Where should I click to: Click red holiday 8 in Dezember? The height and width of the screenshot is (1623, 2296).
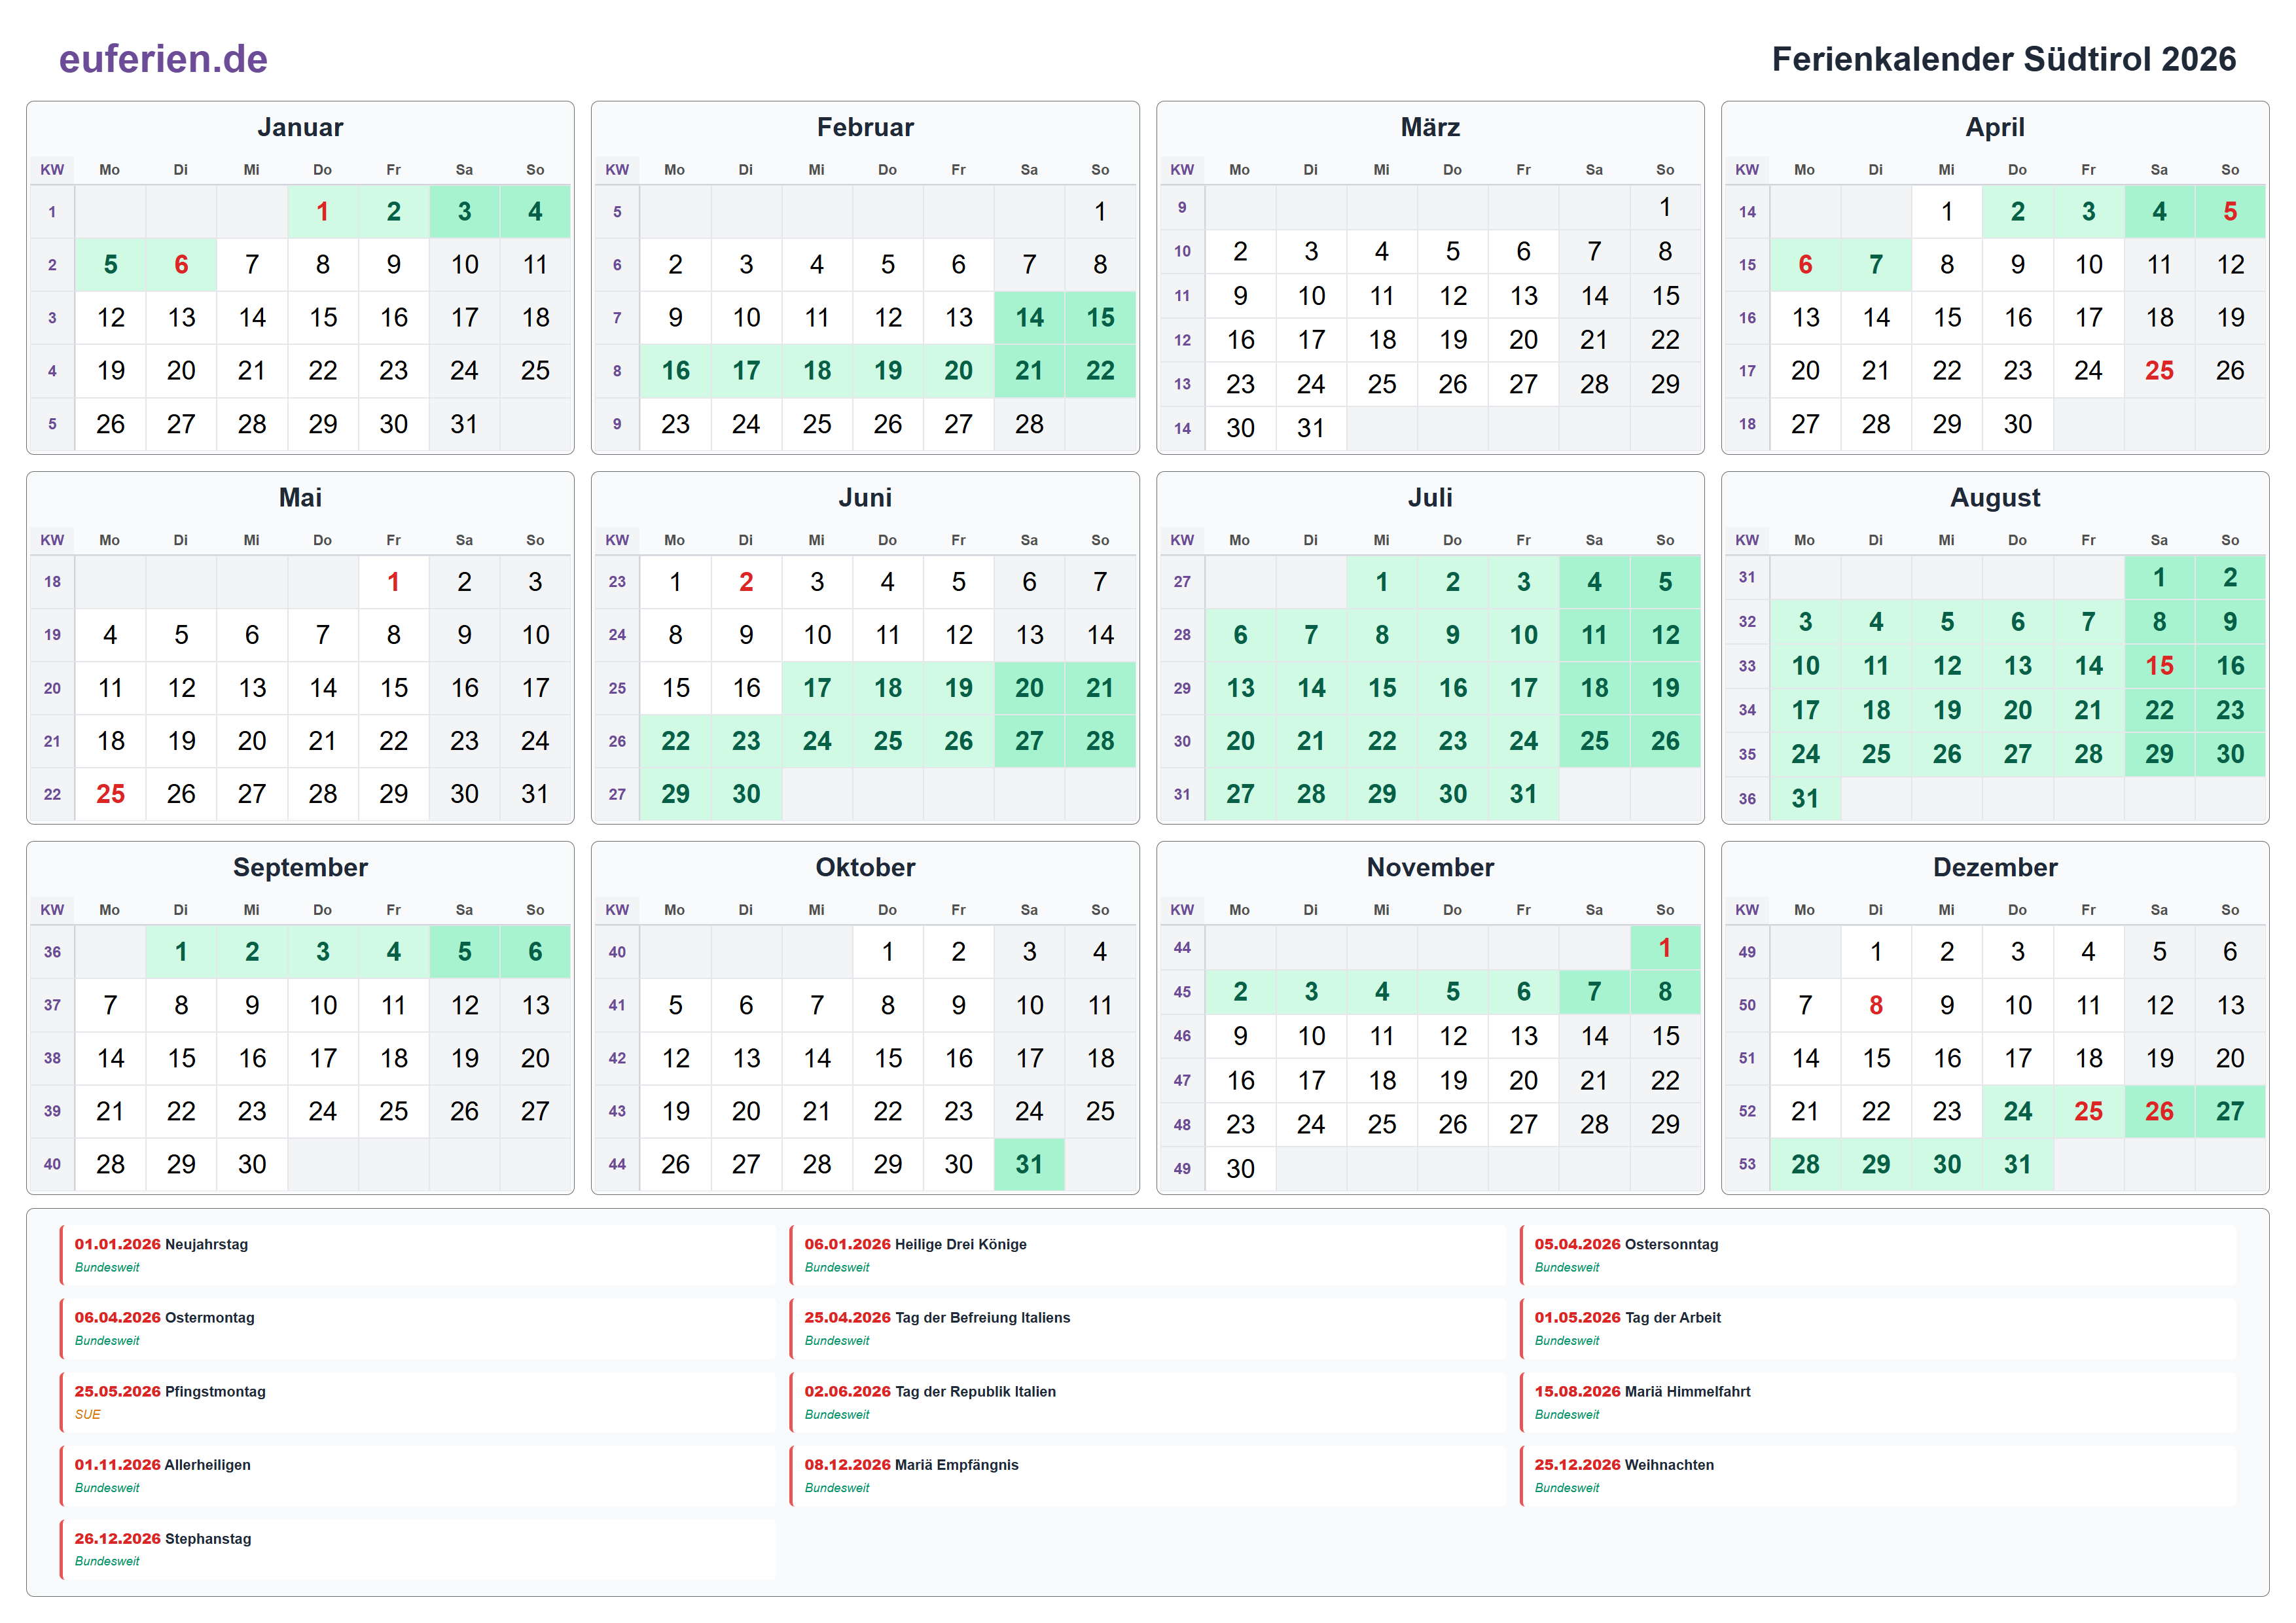(x=1876, y=1004)
